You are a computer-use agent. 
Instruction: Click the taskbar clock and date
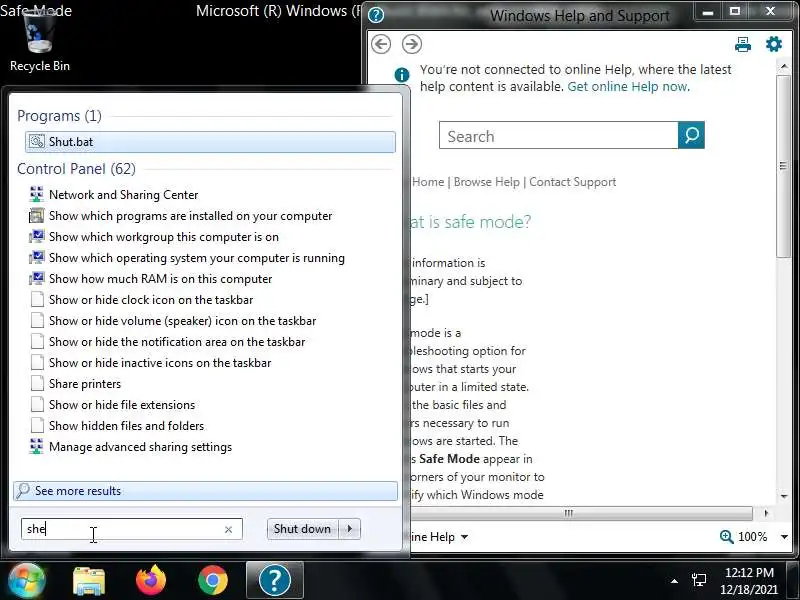coord(749,581)
